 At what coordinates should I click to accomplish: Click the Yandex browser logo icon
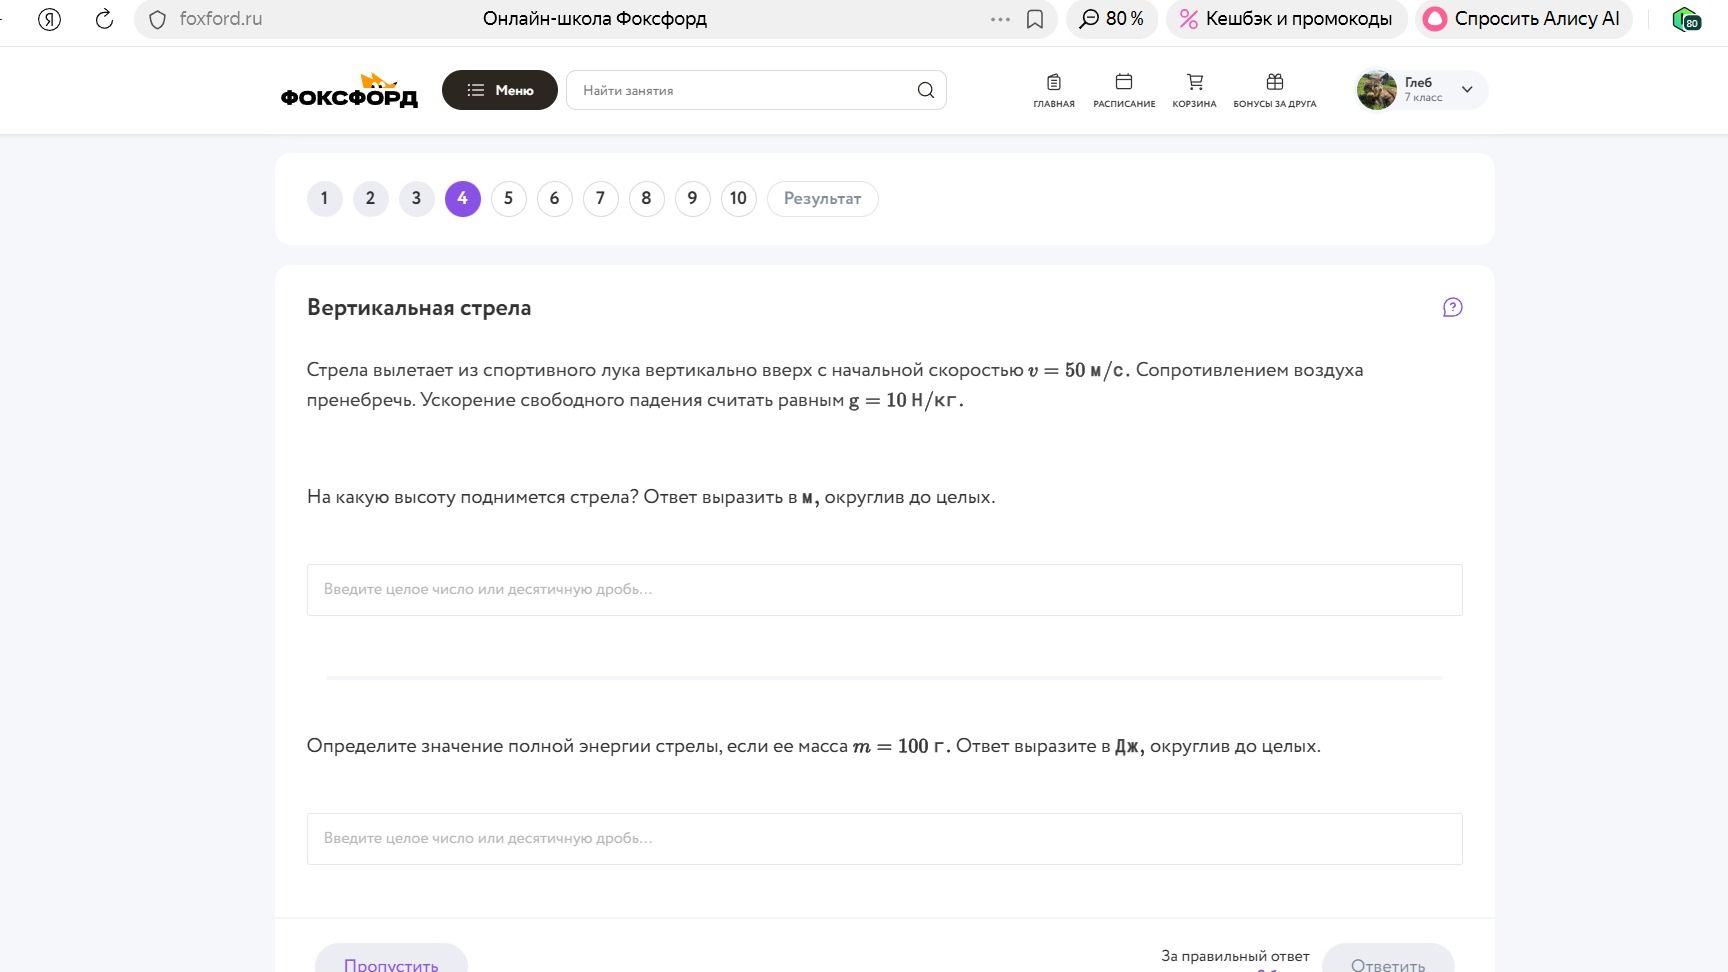(49, 19)
